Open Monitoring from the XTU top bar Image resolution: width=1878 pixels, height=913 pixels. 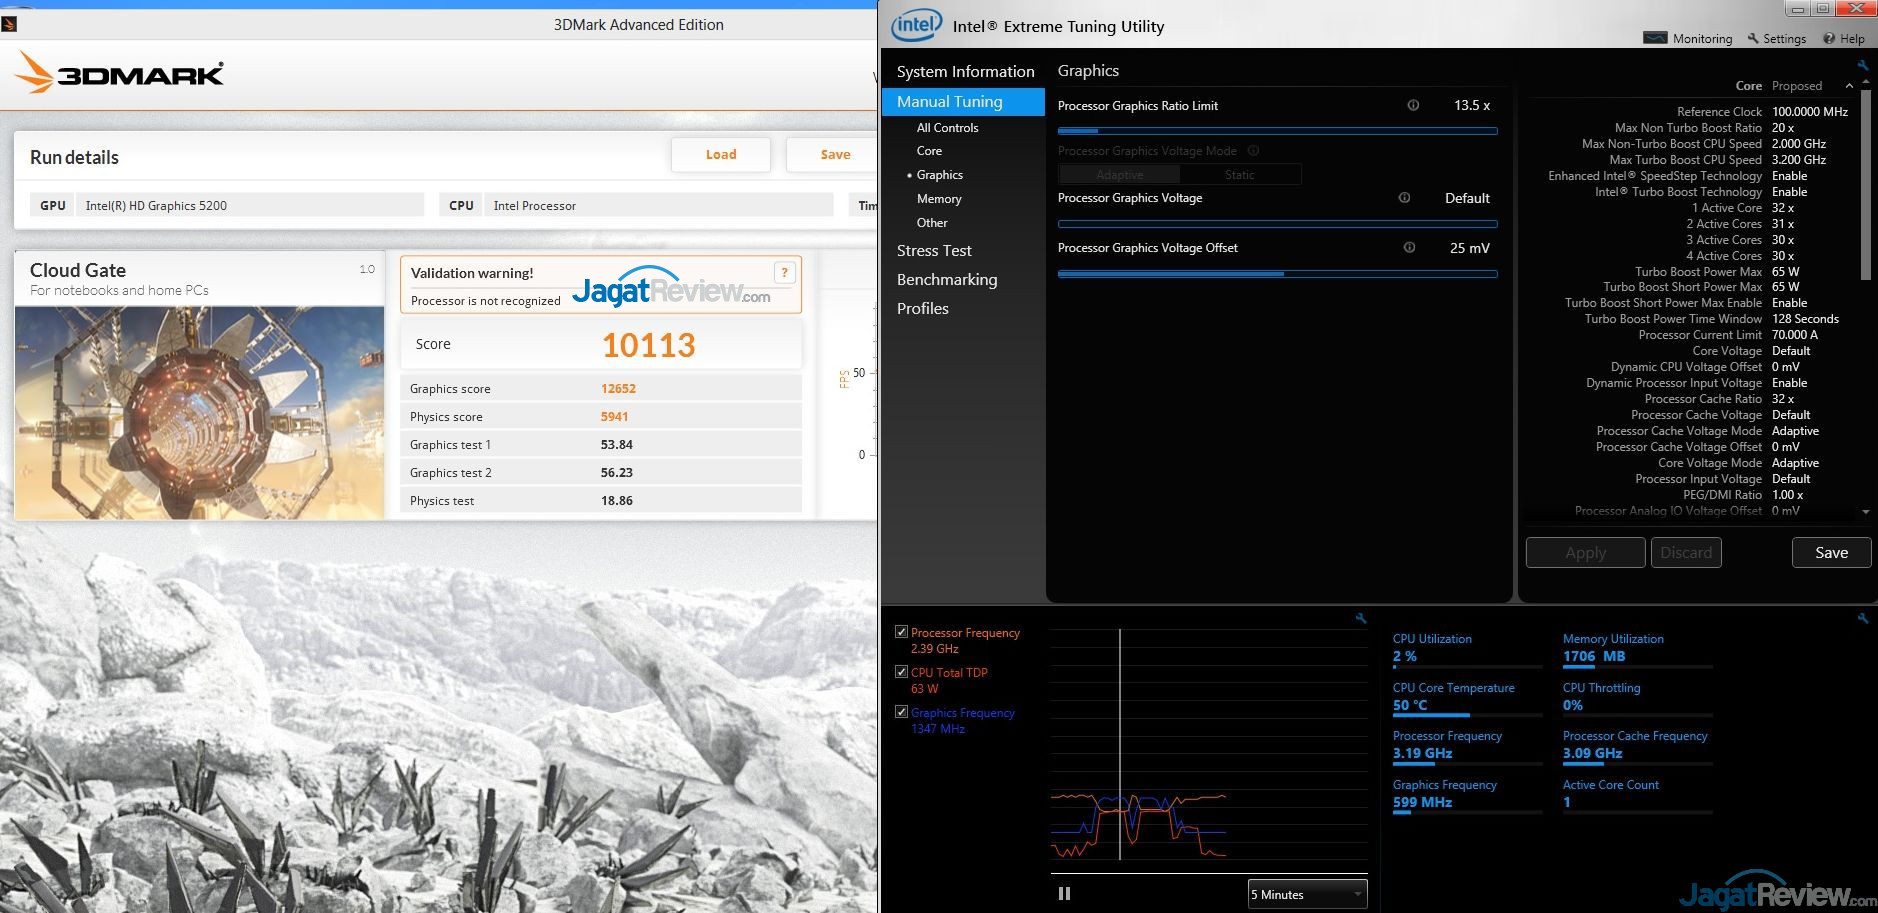click(1689, 38)
